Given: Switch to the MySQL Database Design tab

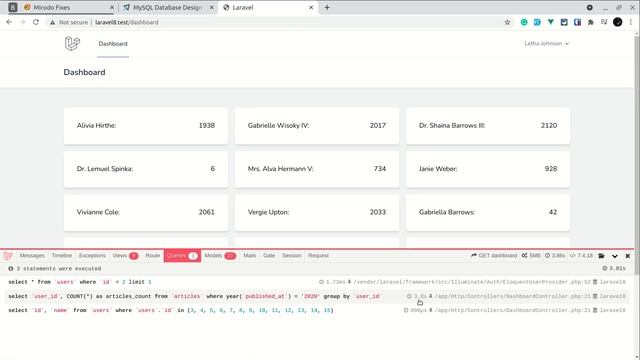Looking at the screenshot, I should click(168, 7).
